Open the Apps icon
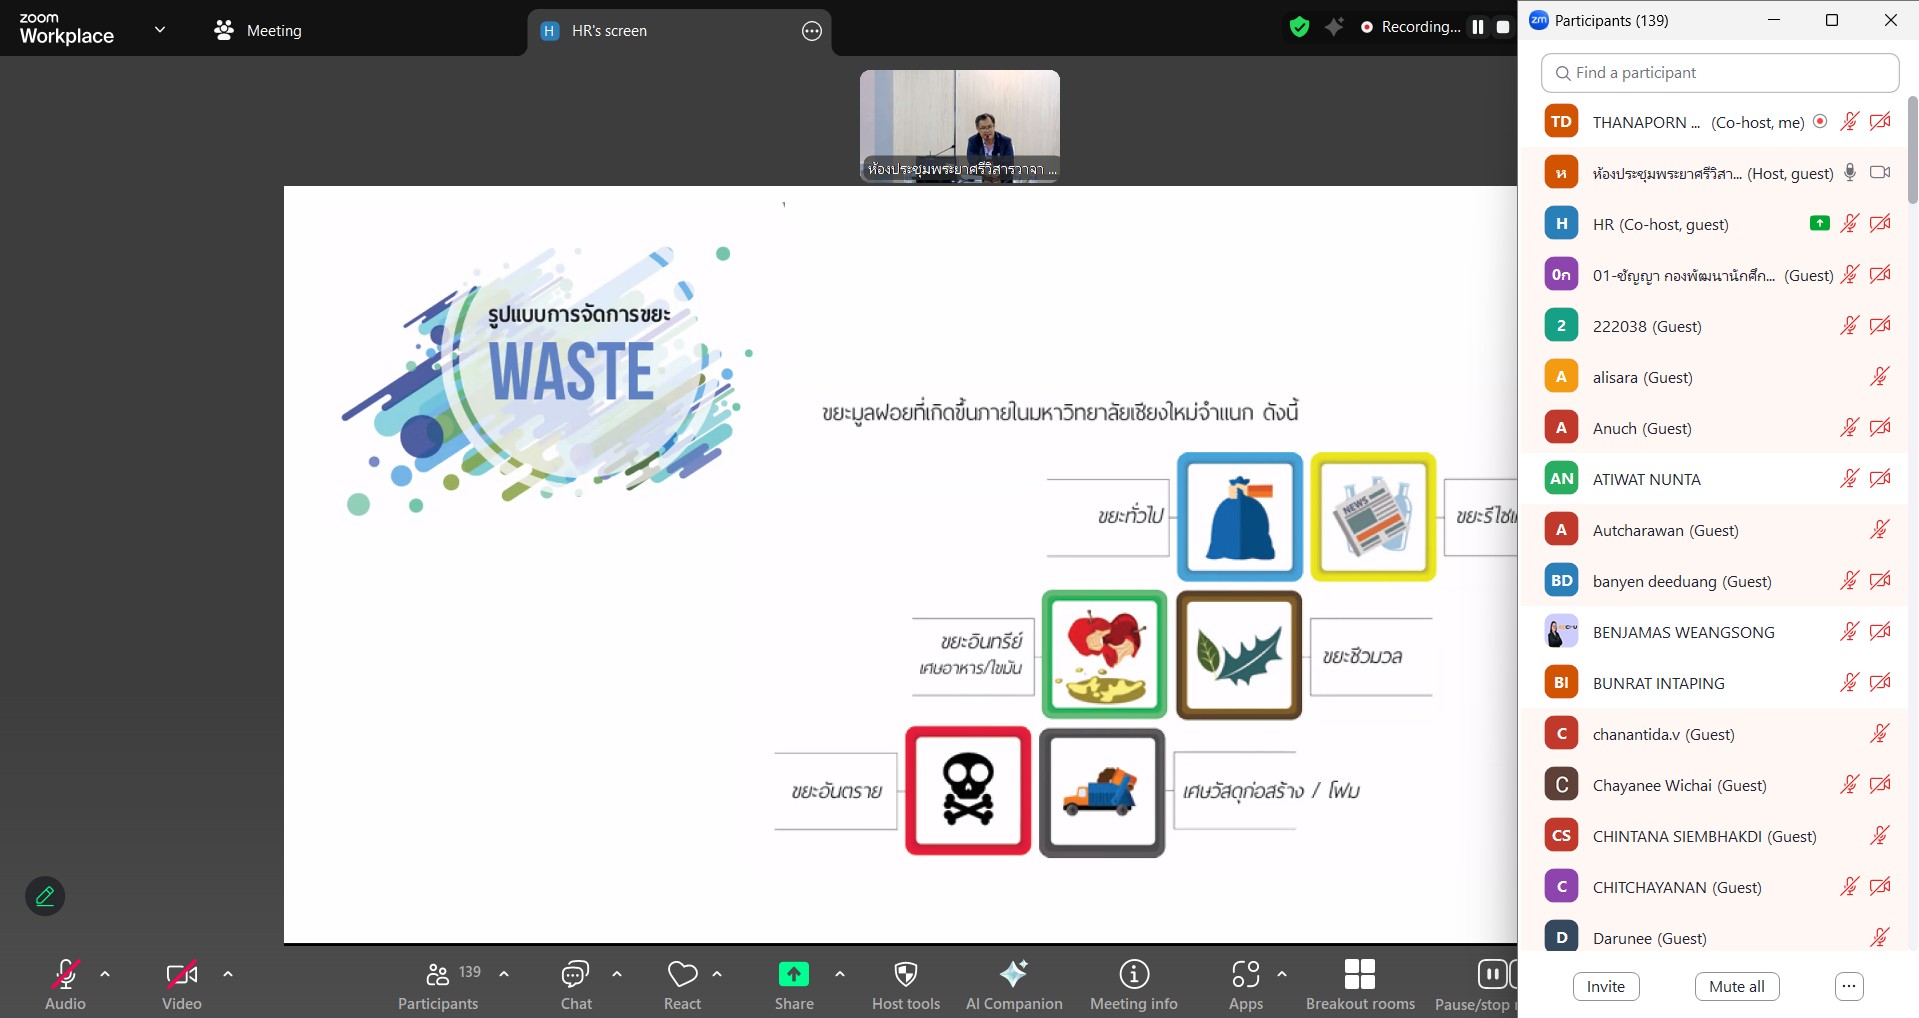Image resolution: width=1919 pixels, height=1018 pixels. pos(1245,975)
